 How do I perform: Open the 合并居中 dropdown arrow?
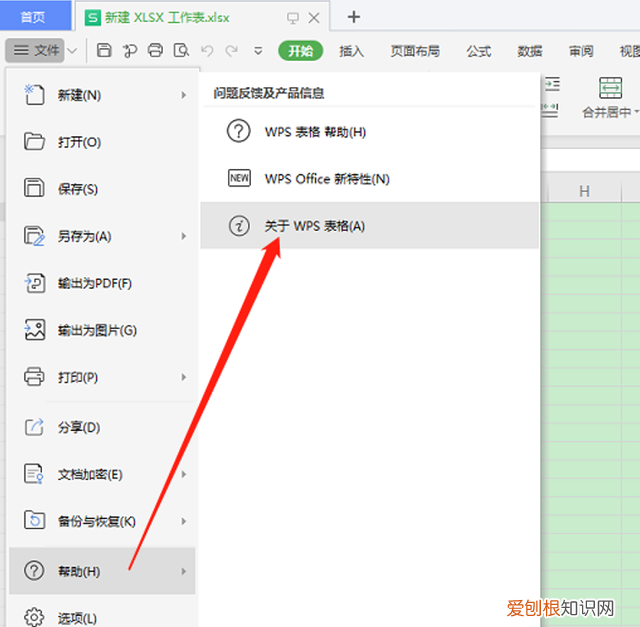click(636, 111)
